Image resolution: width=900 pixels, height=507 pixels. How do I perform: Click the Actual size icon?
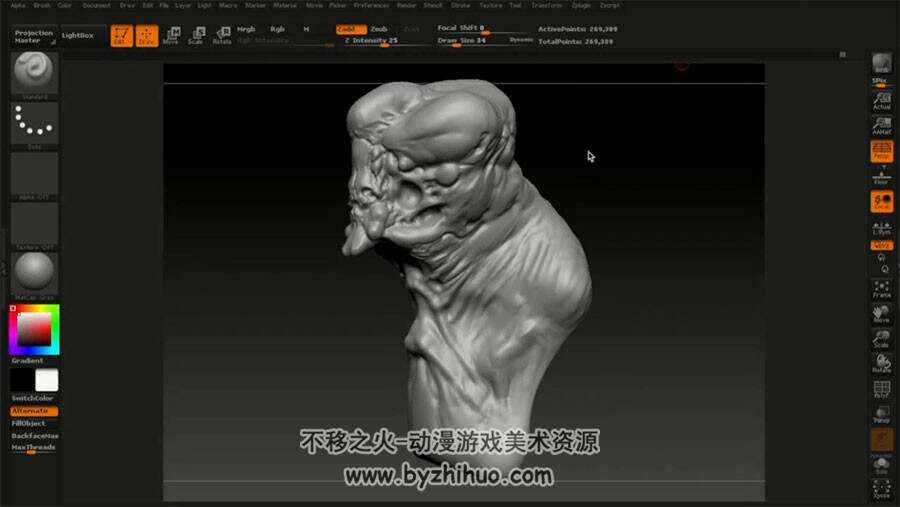pyautogui.click(x=882, y=101)
